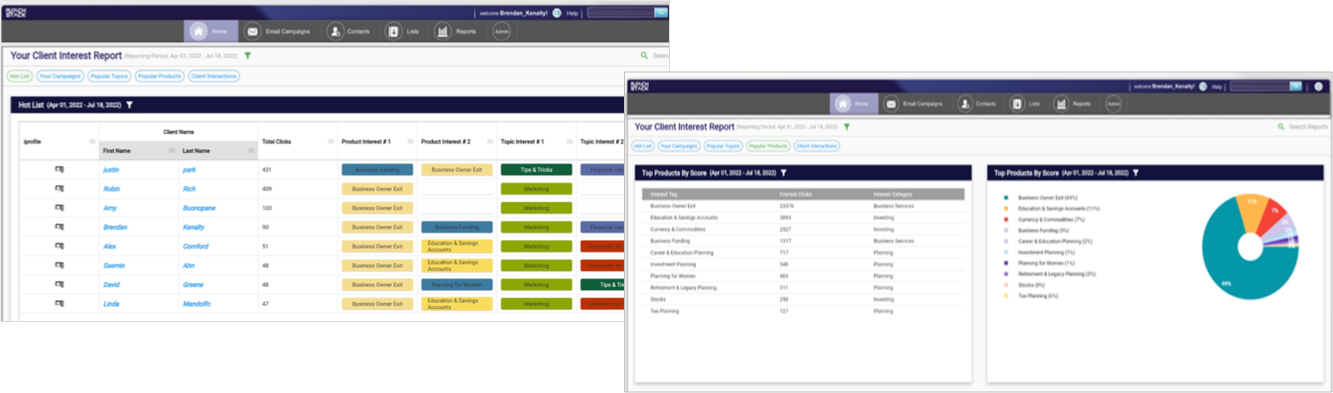The width and height of the screenshot is (1333, 393).
Task: Select Hot List tab in right window
Action: click(x=644, y=146)
